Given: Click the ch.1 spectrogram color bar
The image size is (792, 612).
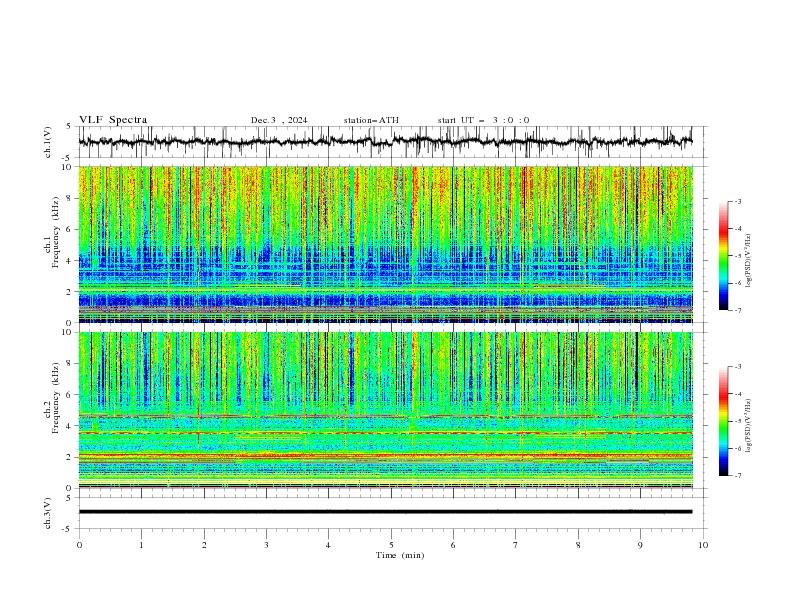Looking at the screenshot, I should click(723, 256).
